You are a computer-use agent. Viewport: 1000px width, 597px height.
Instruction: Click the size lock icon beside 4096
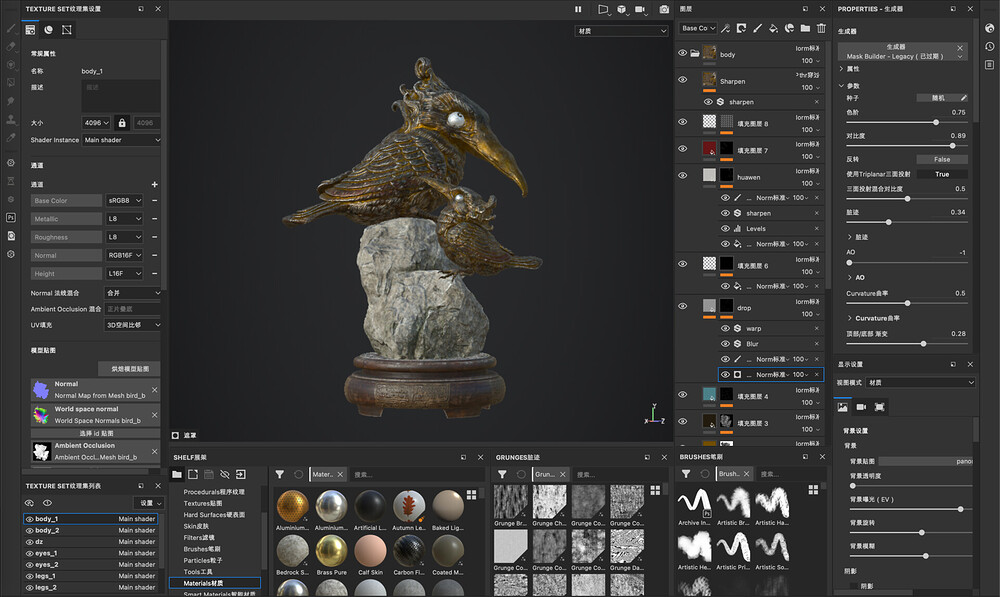[x=122, y=123]
